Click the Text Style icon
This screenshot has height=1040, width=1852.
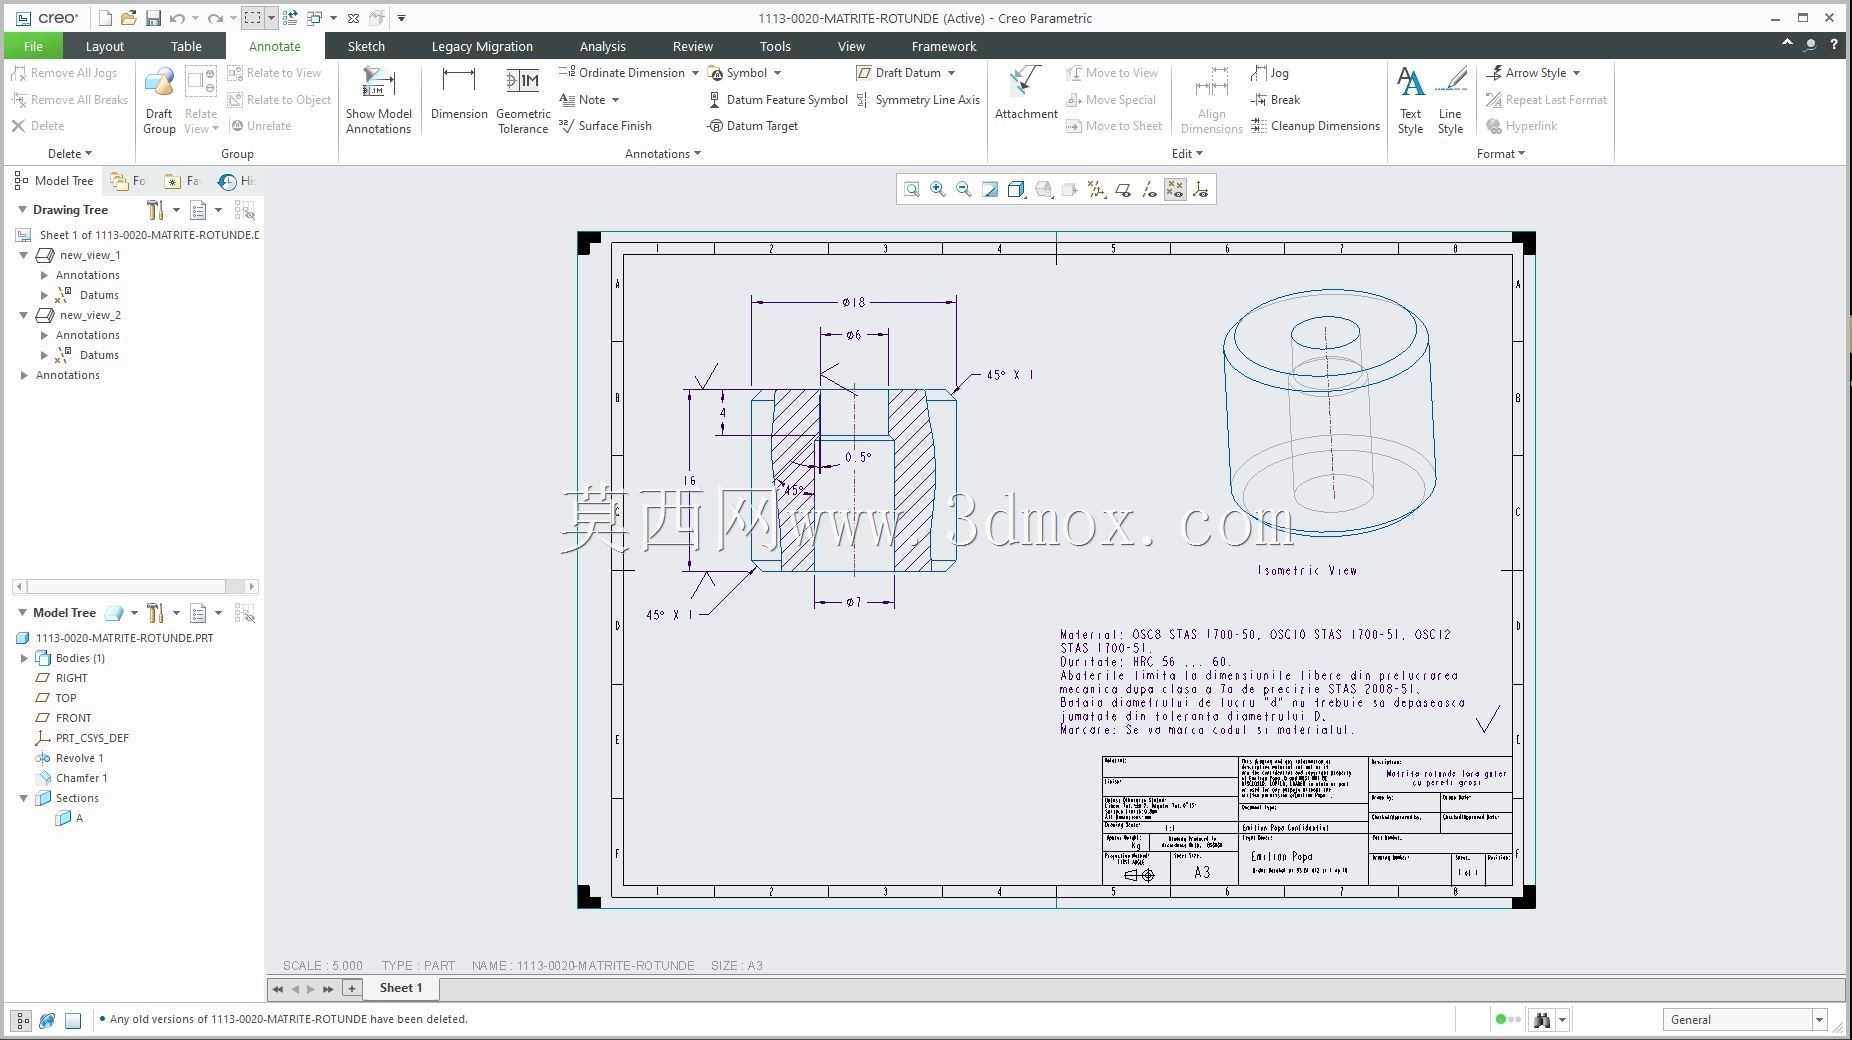click(x=1410, y=100)
